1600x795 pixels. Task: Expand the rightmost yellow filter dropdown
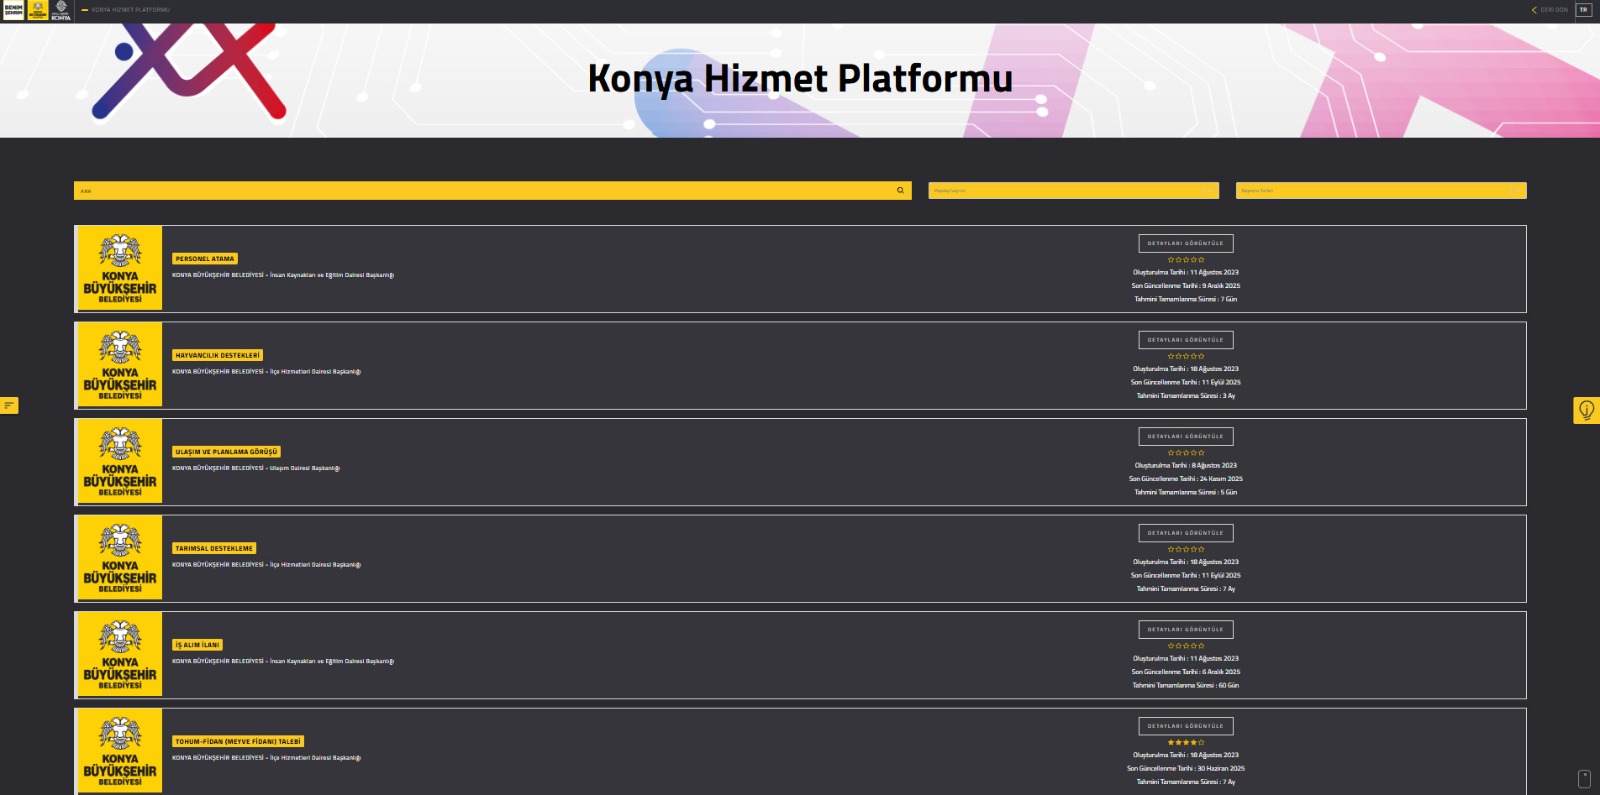[x=1380, y=190]
